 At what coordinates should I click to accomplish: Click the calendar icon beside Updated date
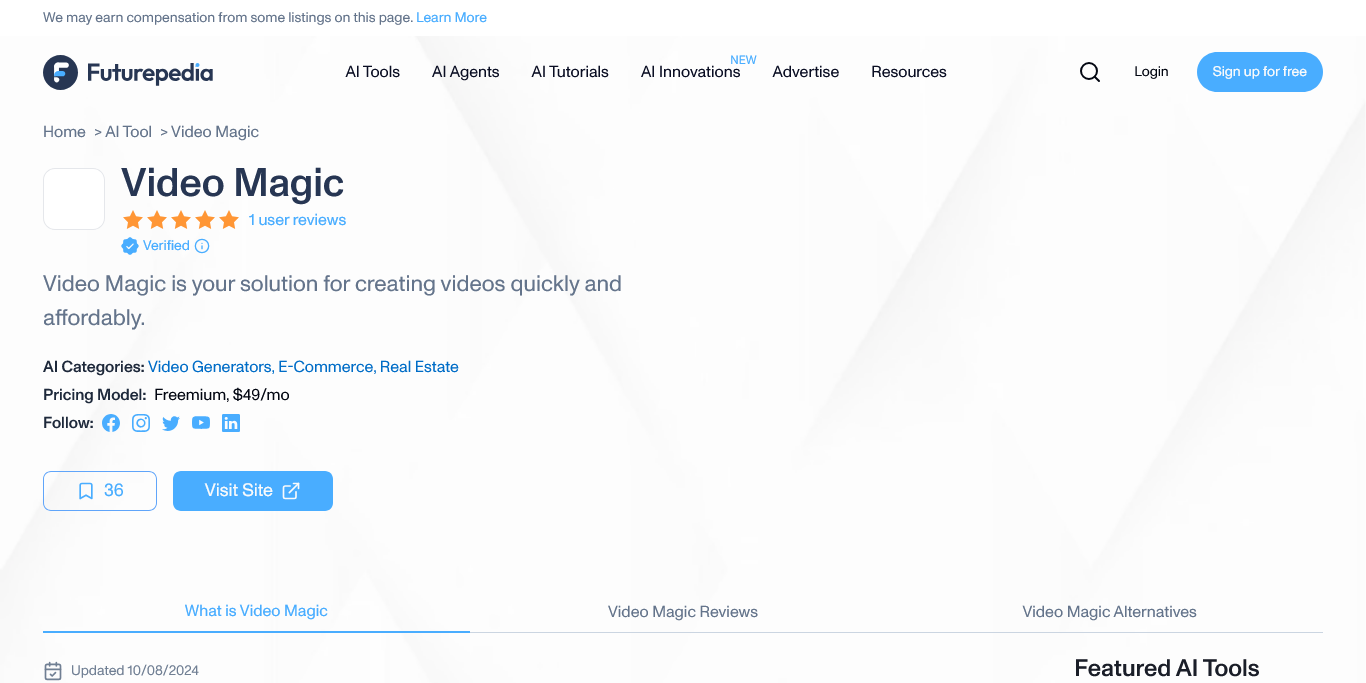tap(53, 671)
